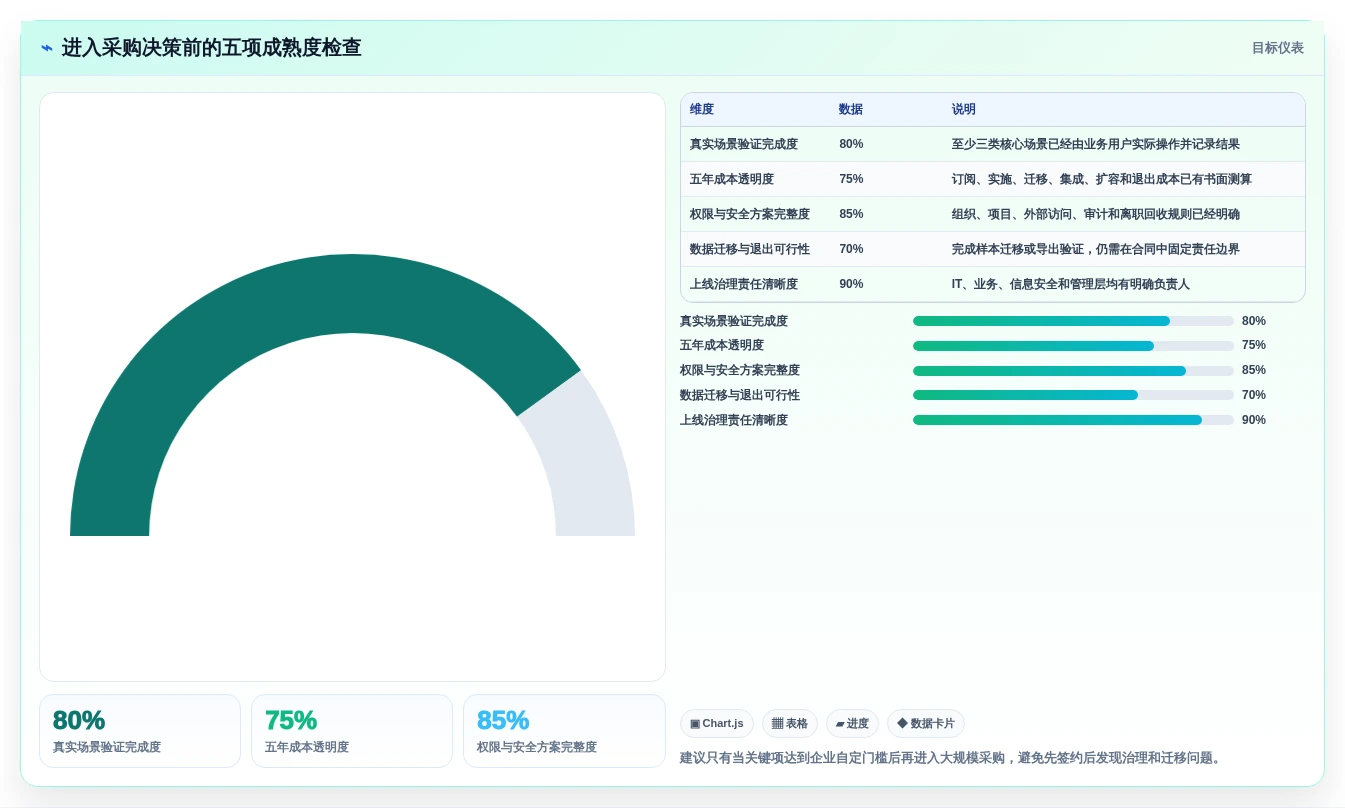
Task: Click the 数据卡片 tag
Action: [x=926, y=723]
